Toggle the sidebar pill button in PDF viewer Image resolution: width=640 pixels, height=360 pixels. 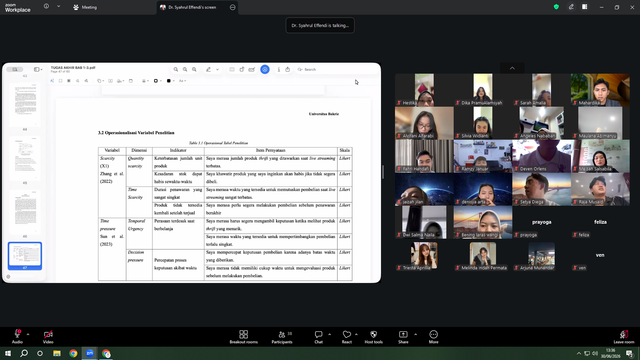[x=15, y=69]
